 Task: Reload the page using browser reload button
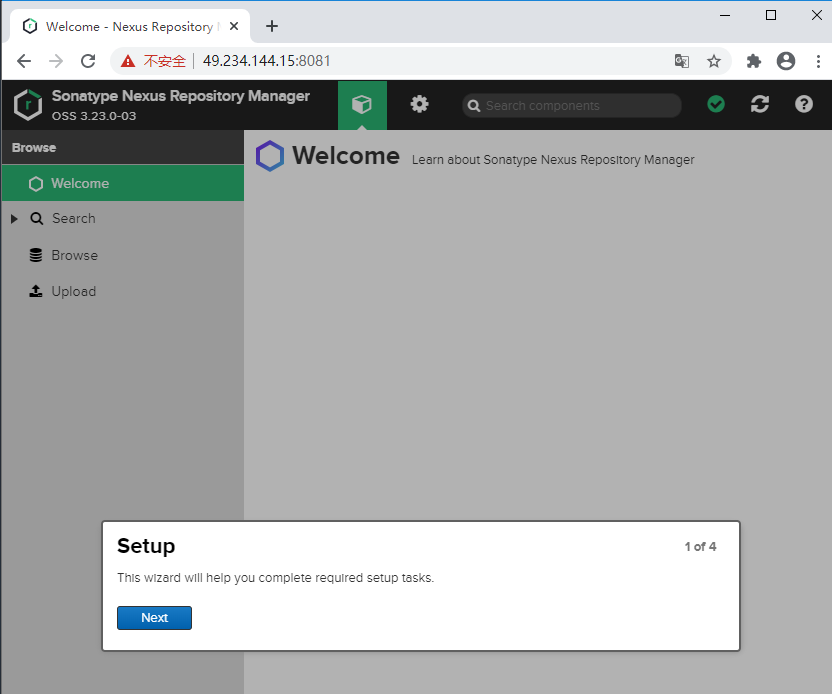[x=88, y=61]
